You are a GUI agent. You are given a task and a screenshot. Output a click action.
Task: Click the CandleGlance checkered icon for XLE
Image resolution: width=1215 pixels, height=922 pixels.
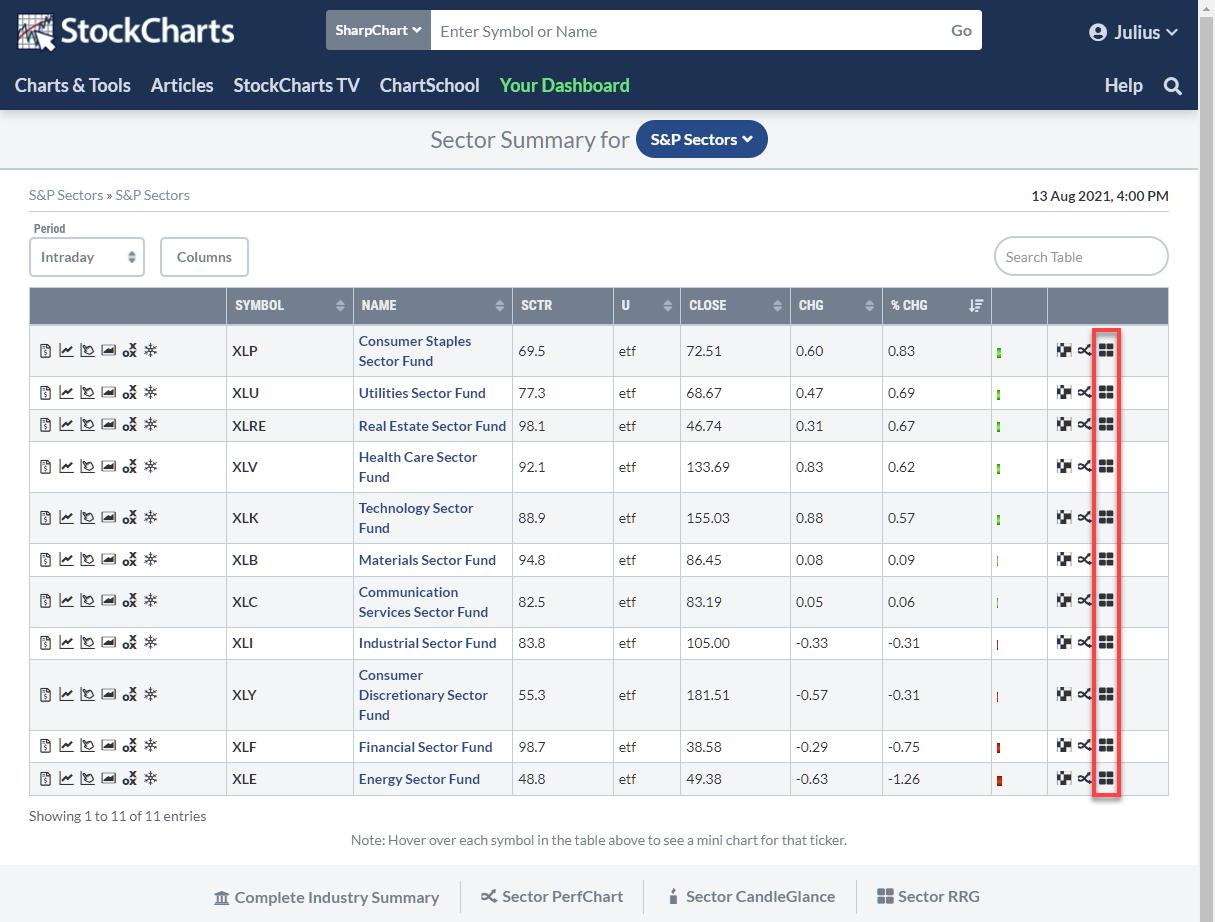click(1064, 778)
